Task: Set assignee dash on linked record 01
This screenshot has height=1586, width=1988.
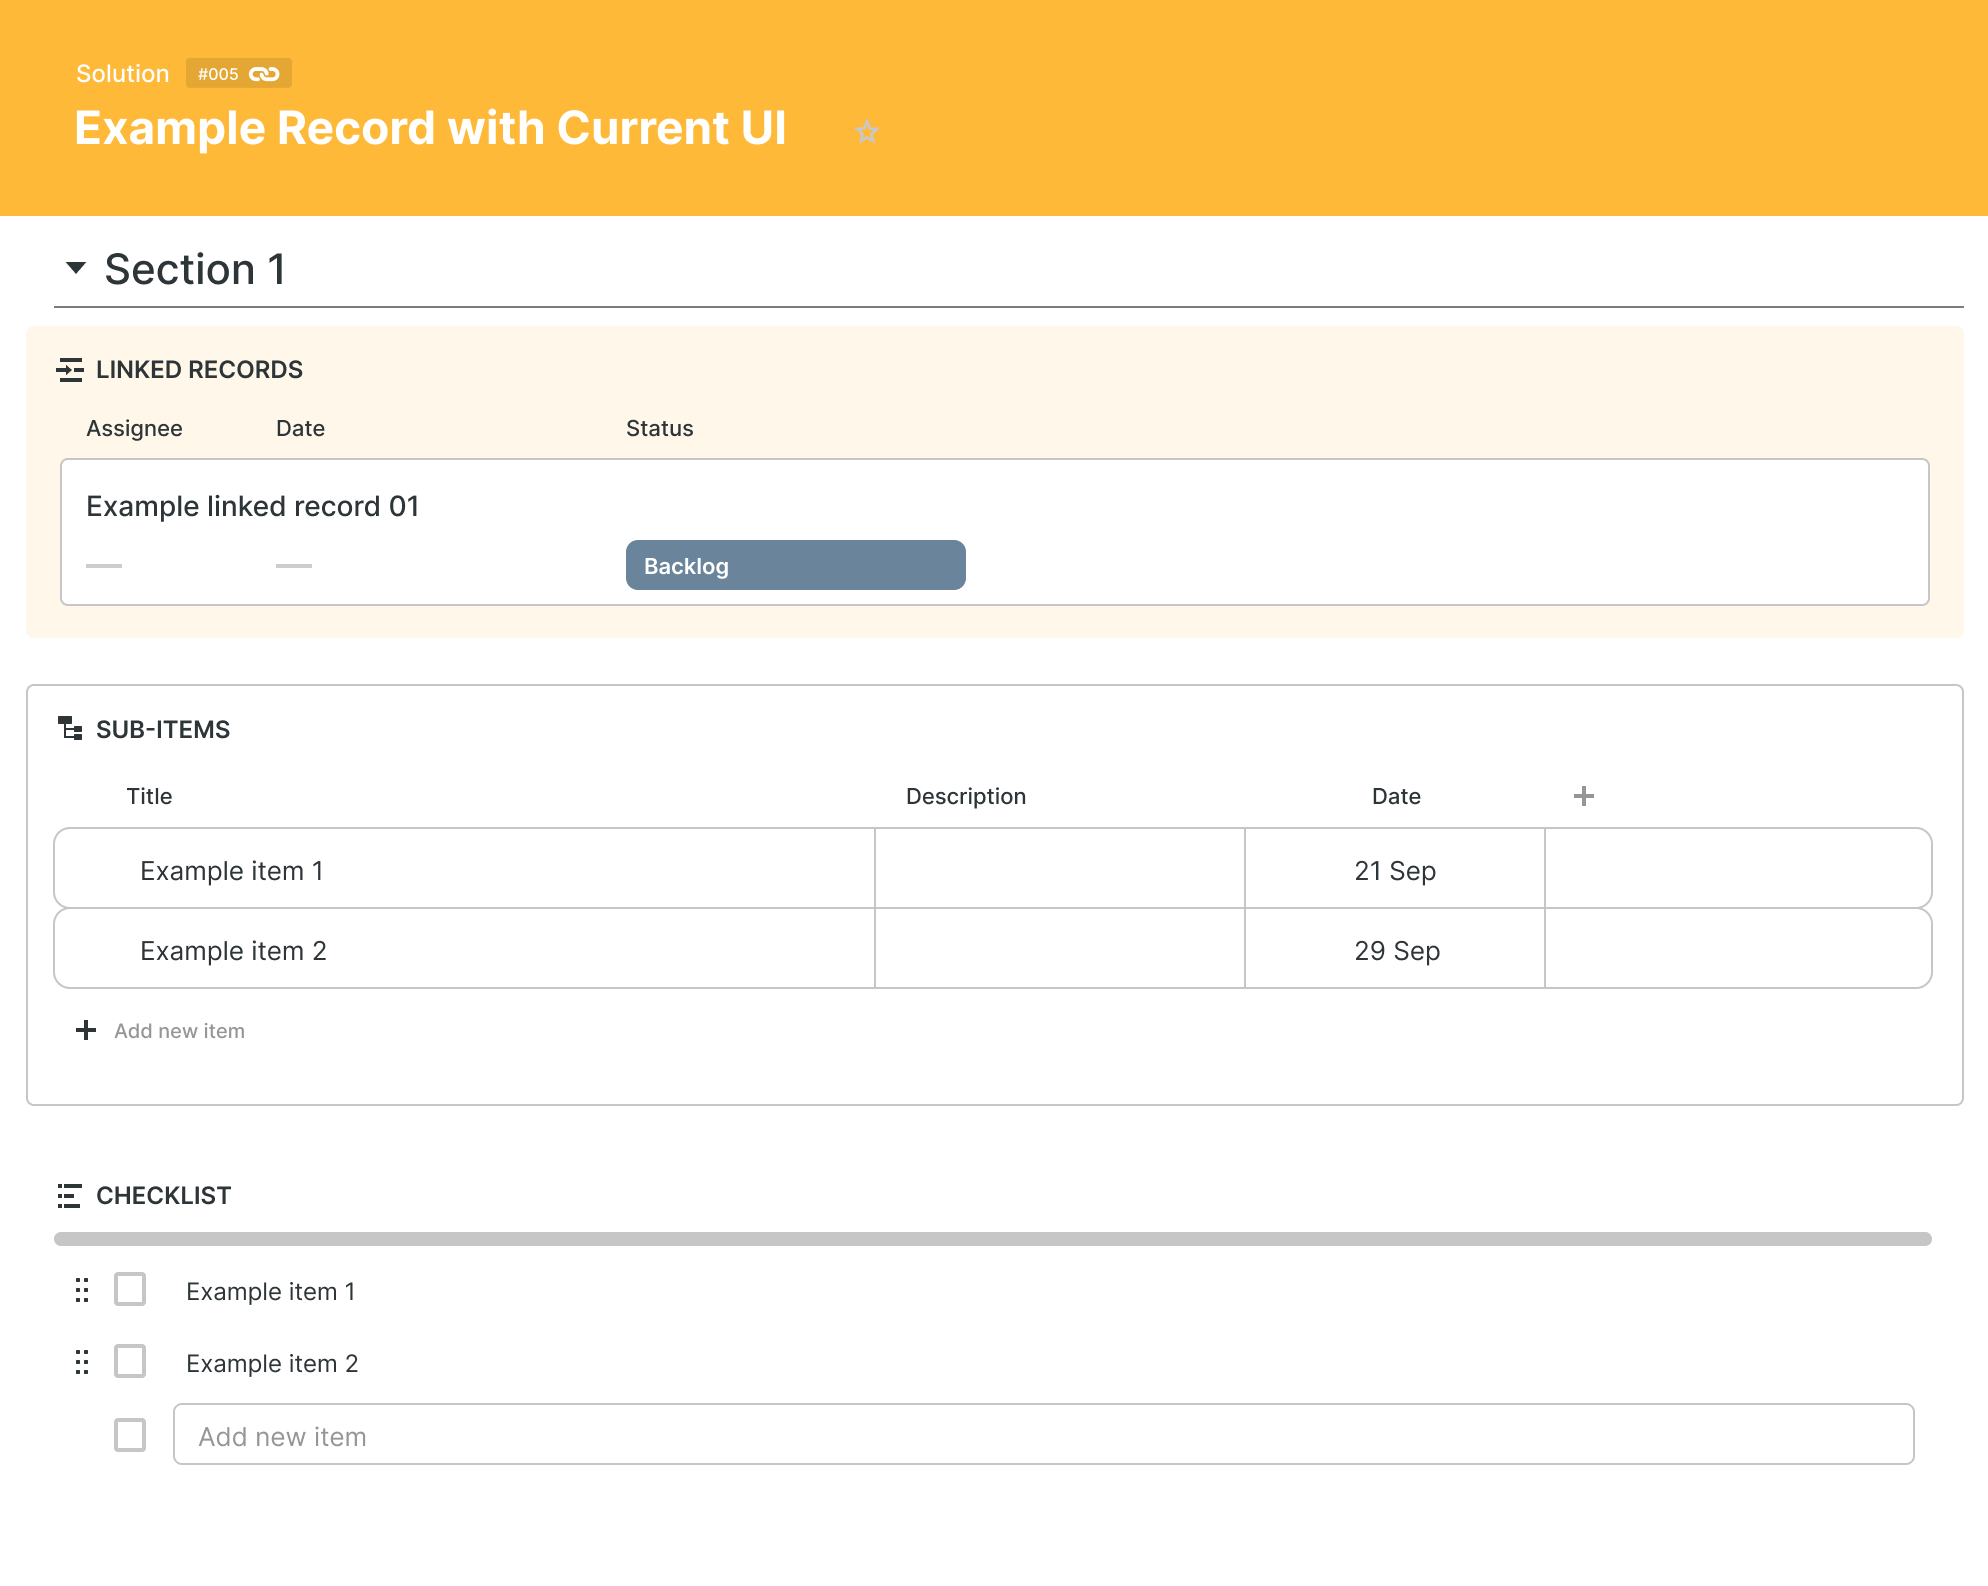Action: coord(104,566)
